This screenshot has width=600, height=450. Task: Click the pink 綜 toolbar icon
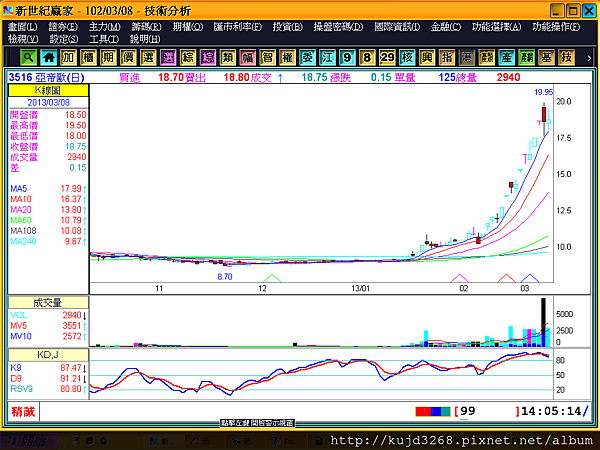208,58
